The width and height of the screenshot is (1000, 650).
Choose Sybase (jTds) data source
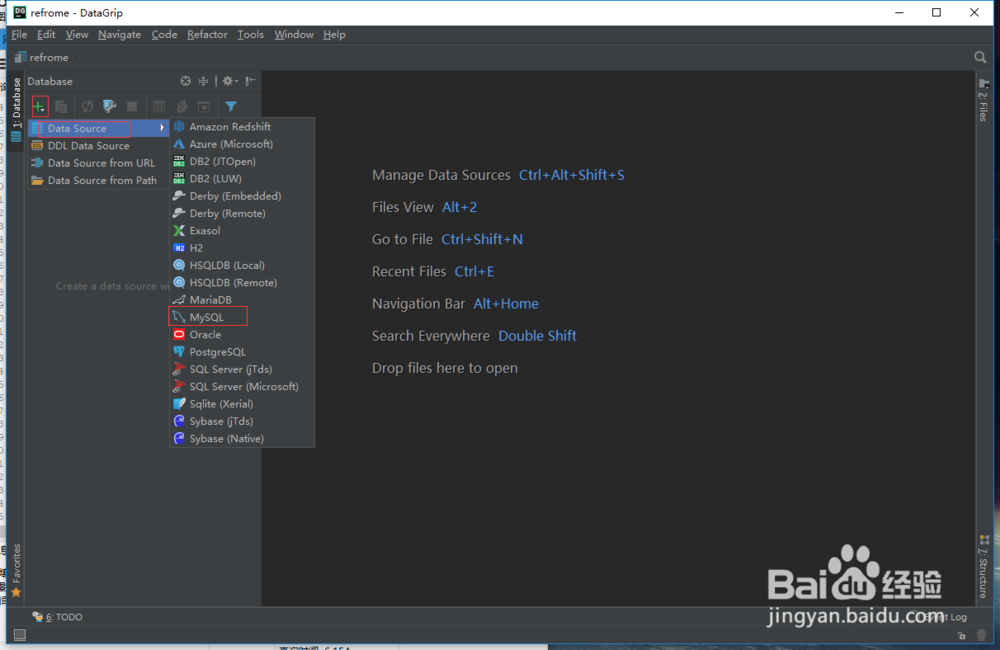[x=242, y=420]
